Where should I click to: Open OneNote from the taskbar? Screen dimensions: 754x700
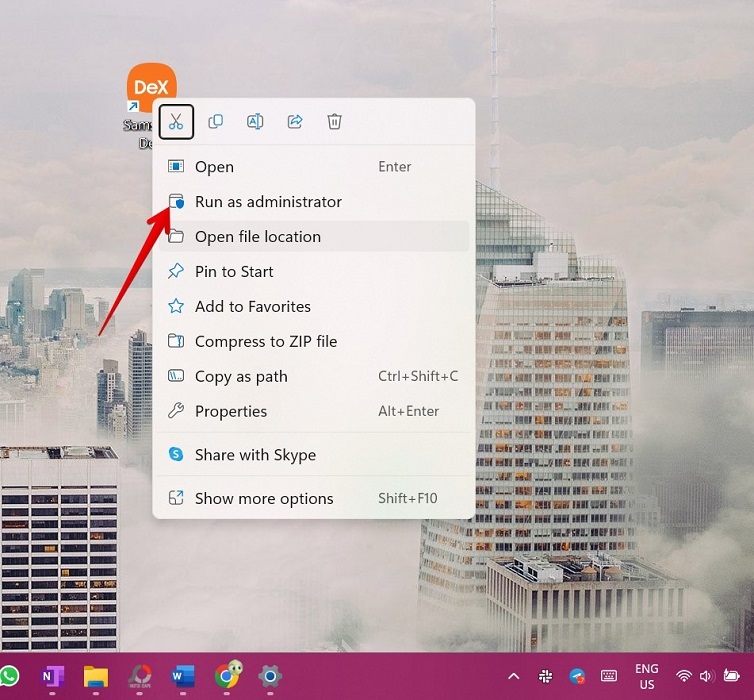(x=52, y=676)
